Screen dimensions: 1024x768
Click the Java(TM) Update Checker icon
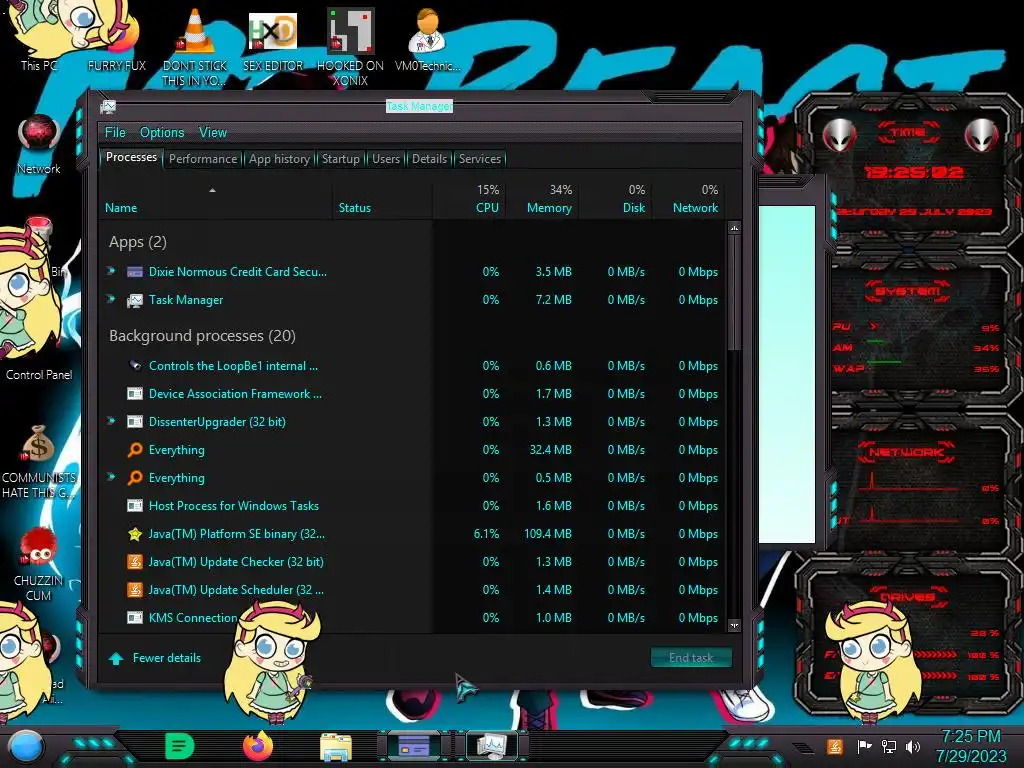pyautogui.click(x=135, y=562)
